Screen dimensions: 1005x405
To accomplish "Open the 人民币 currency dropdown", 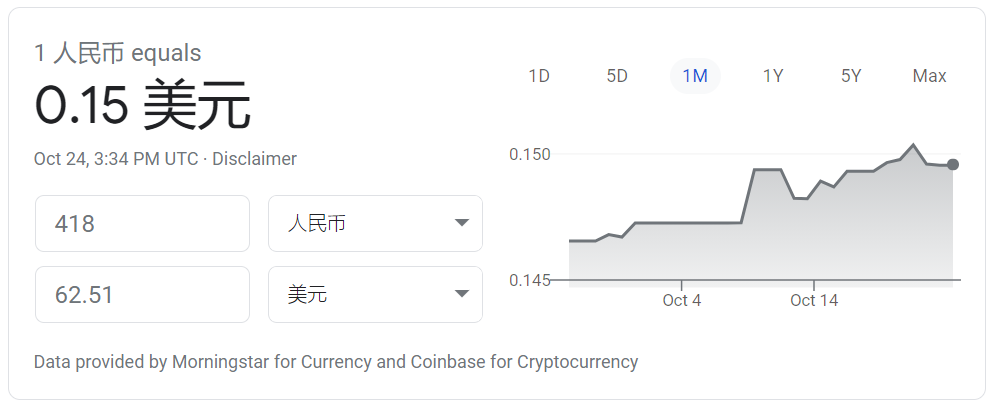I will pyautogui.click(x=375, y=224).
